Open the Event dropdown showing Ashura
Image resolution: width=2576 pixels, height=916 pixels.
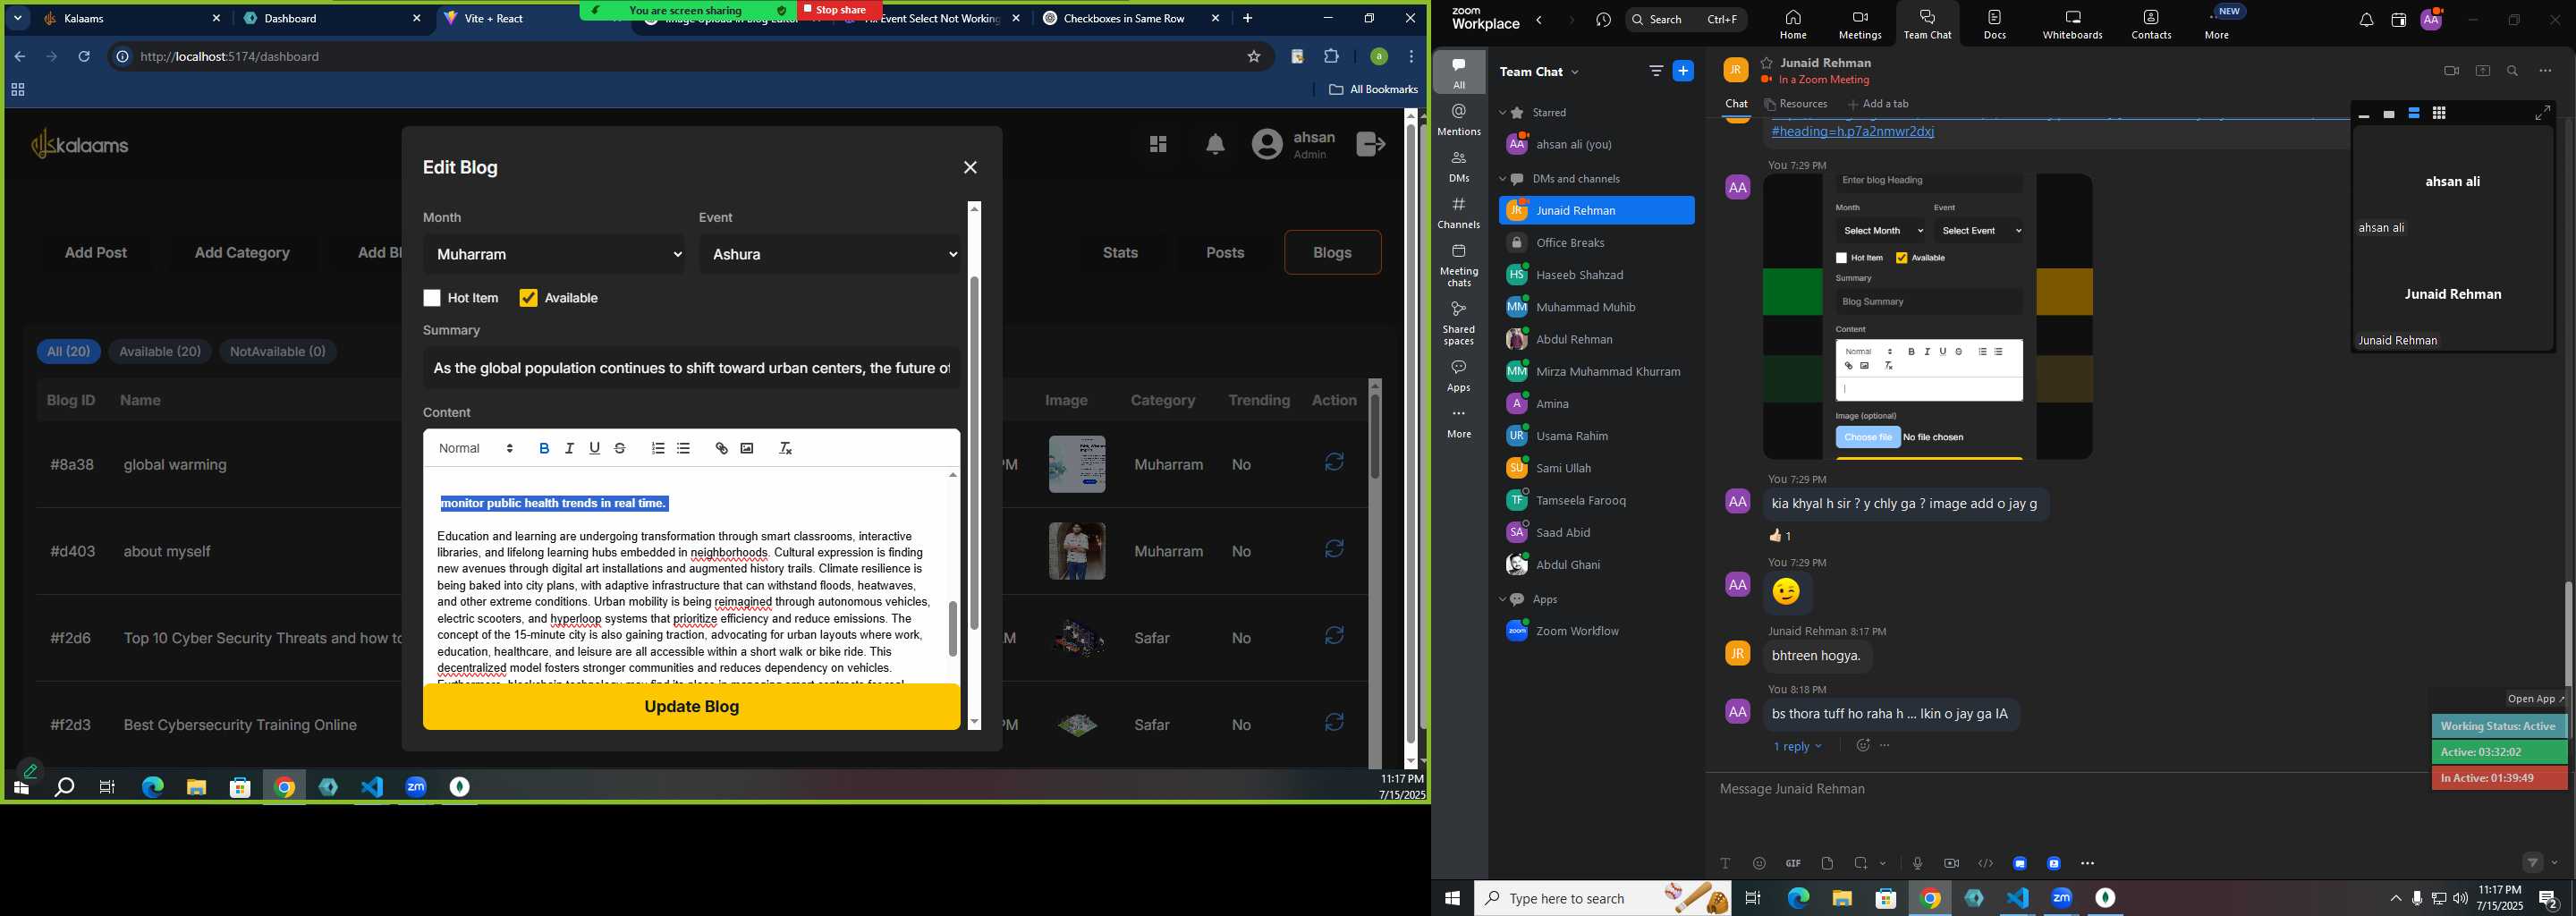pos(830,254)
